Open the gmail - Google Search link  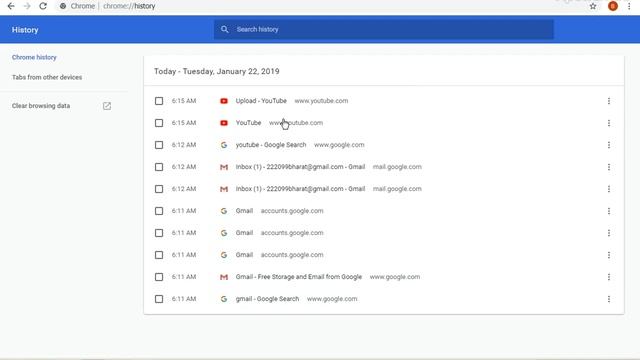(267, 299)
